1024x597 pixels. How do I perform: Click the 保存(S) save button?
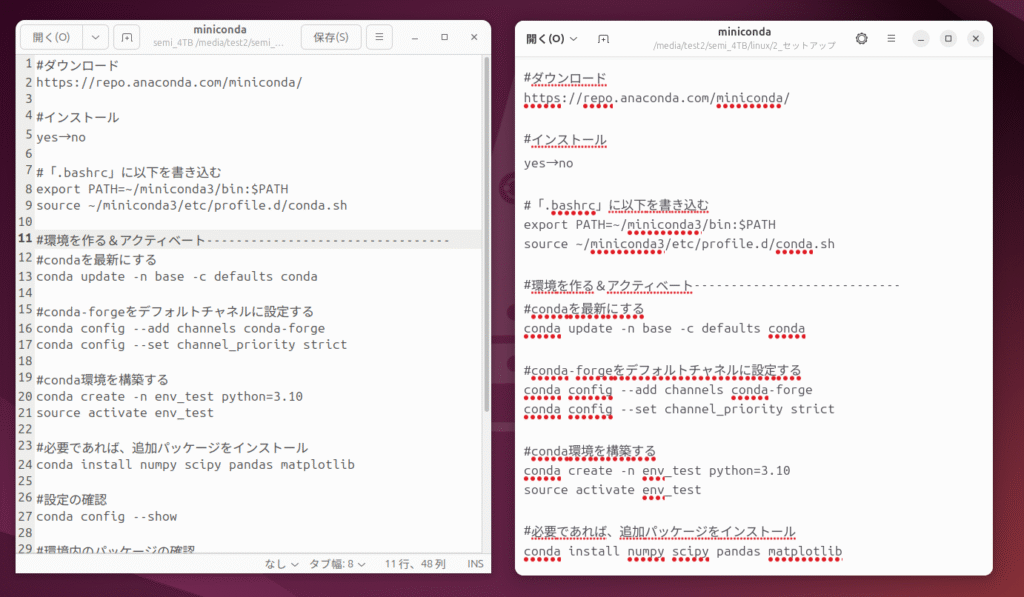pos(331,37)
